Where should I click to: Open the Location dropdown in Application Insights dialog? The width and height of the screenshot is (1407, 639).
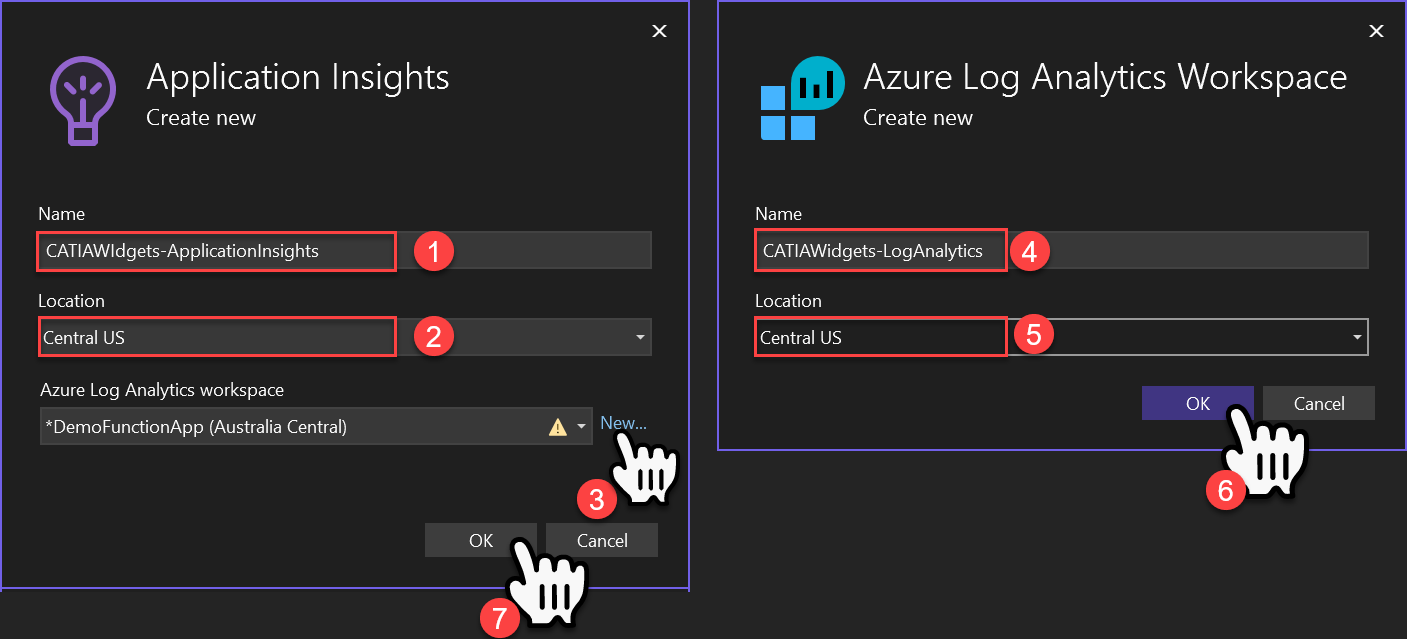coord(640,337)
